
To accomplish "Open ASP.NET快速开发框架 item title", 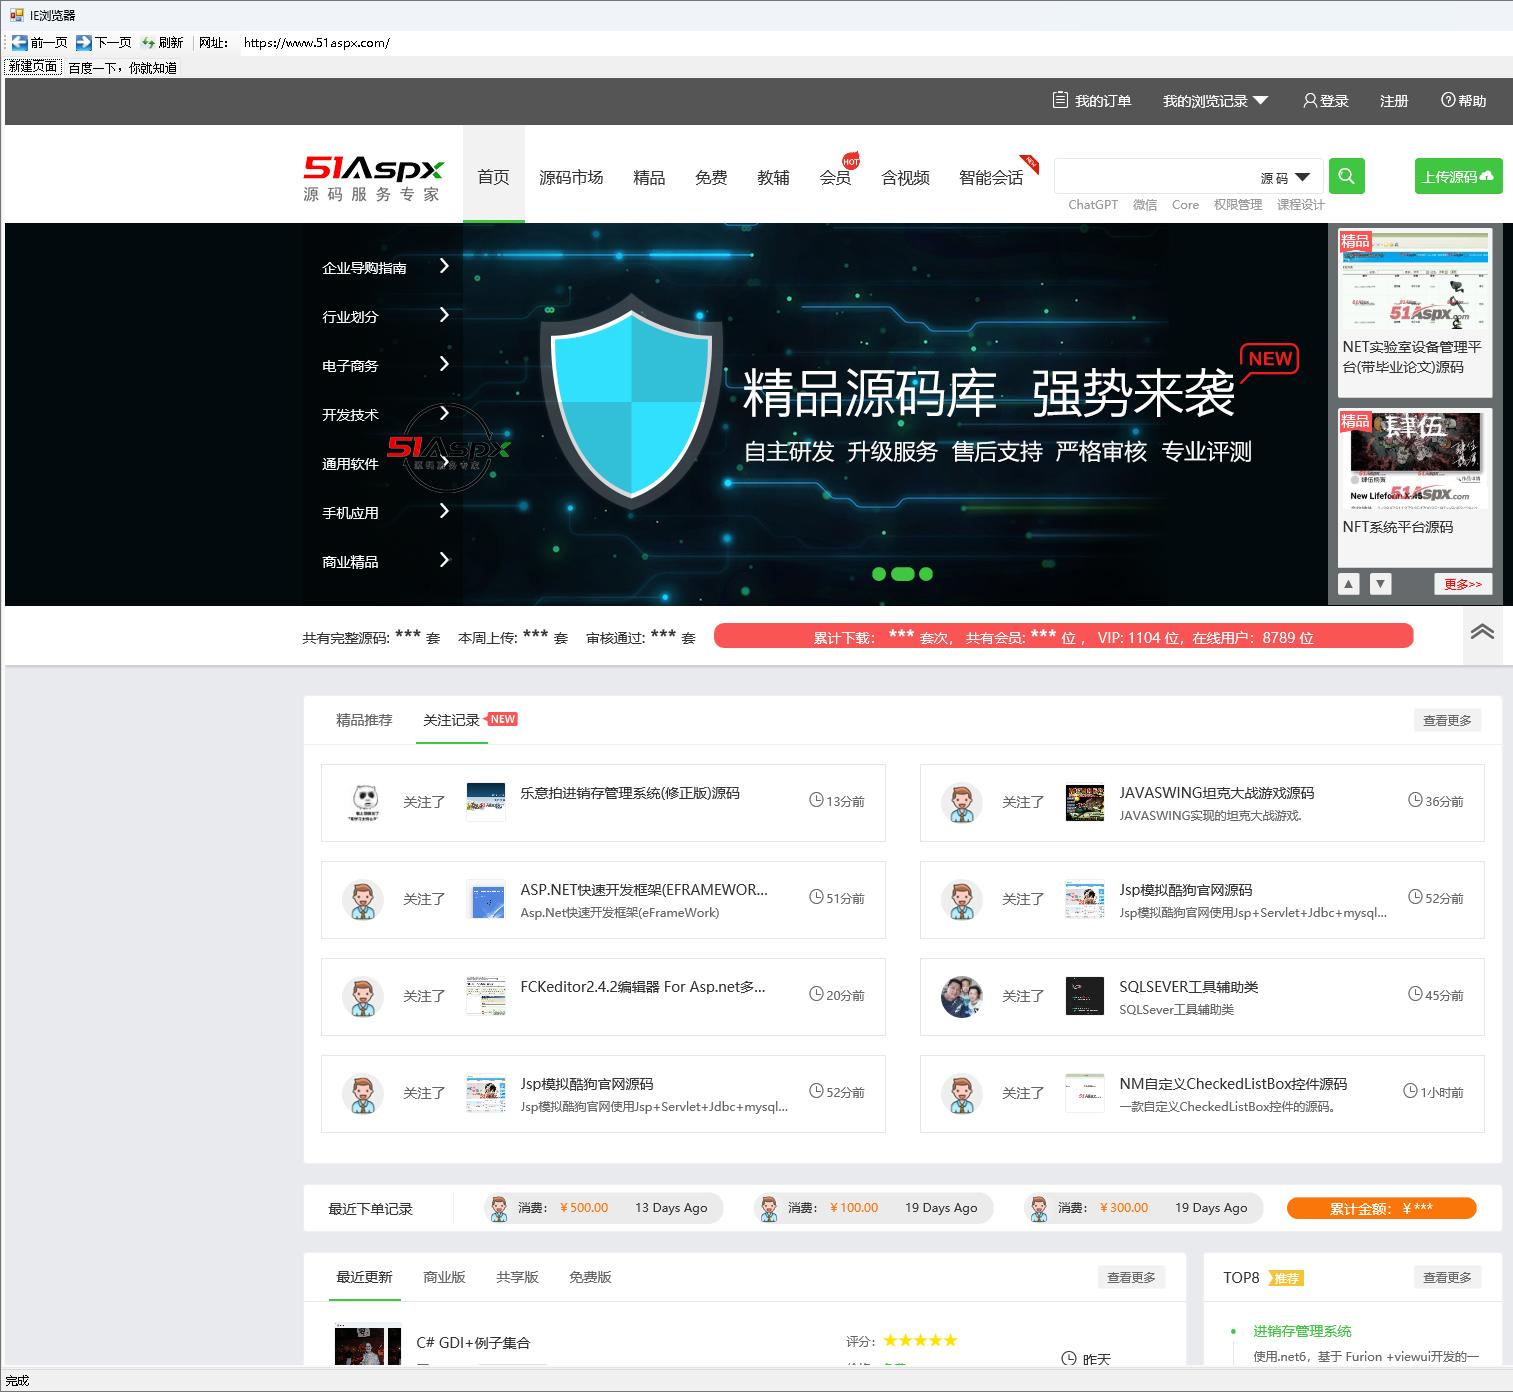I will click(x=644, y=890).
